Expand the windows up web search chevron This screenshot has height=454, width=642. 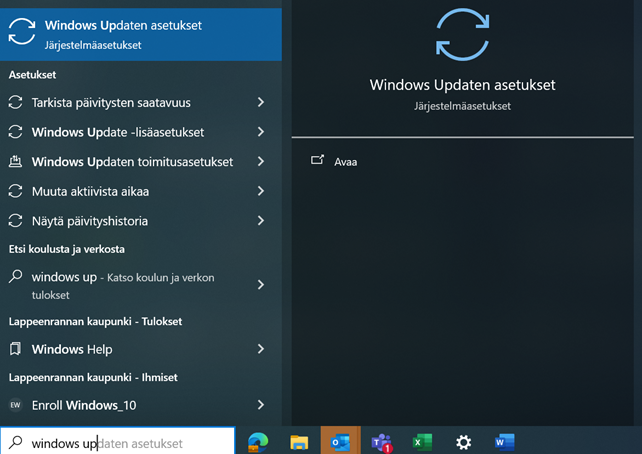pyautogui.click(x=261, y=285)
